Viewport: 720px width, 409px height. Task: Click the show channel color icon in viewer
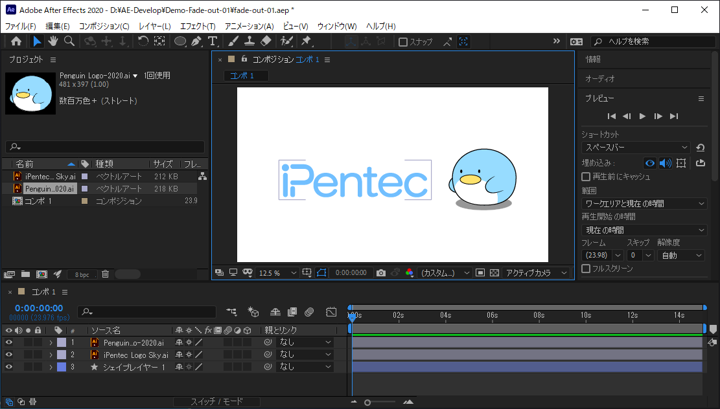point(409,273)
